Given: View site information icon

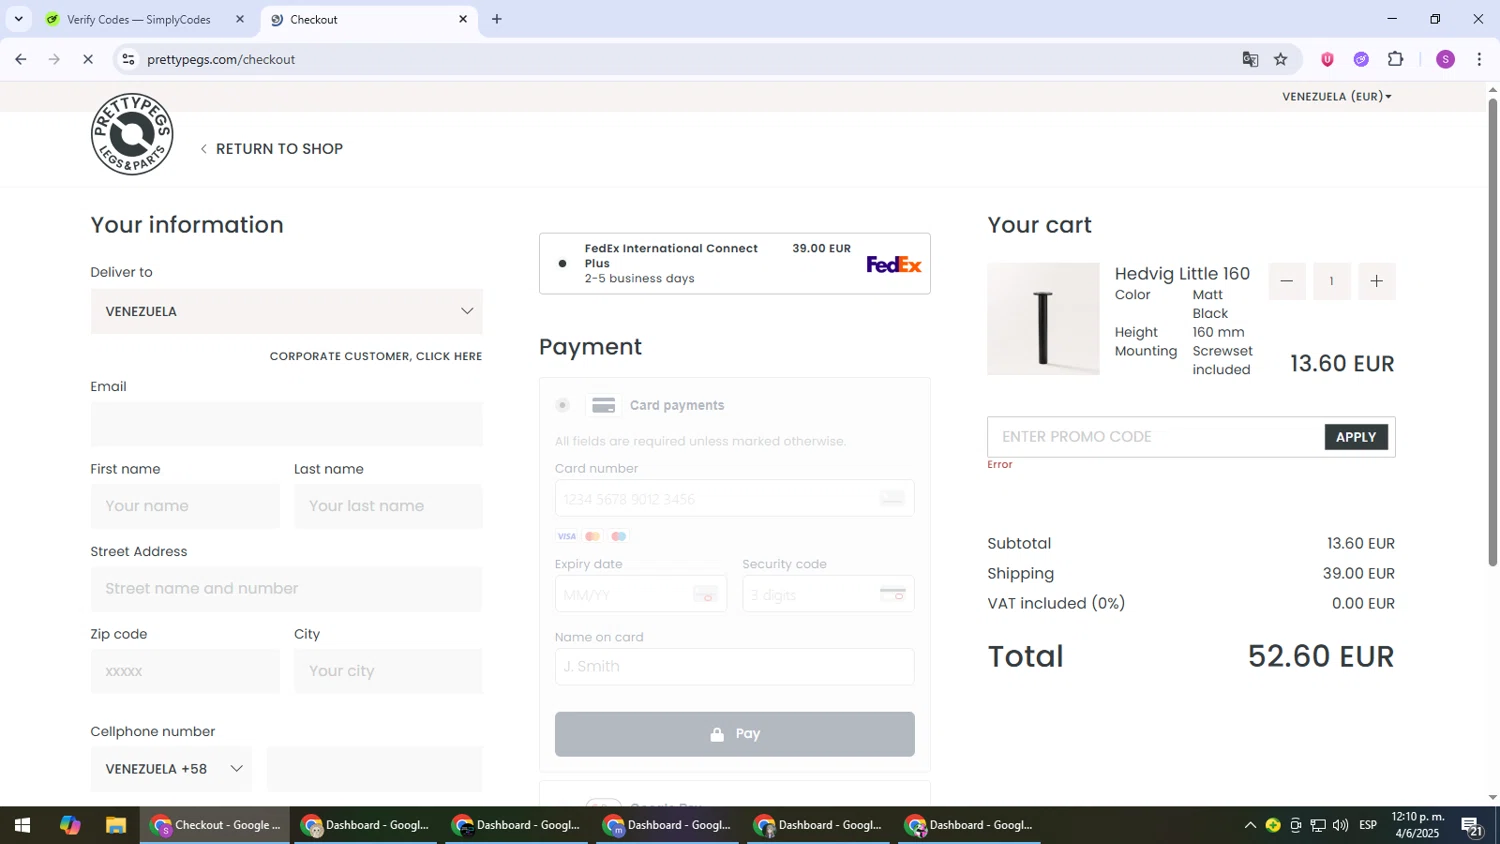Looking at the screenshot, I should pos(128,59).
